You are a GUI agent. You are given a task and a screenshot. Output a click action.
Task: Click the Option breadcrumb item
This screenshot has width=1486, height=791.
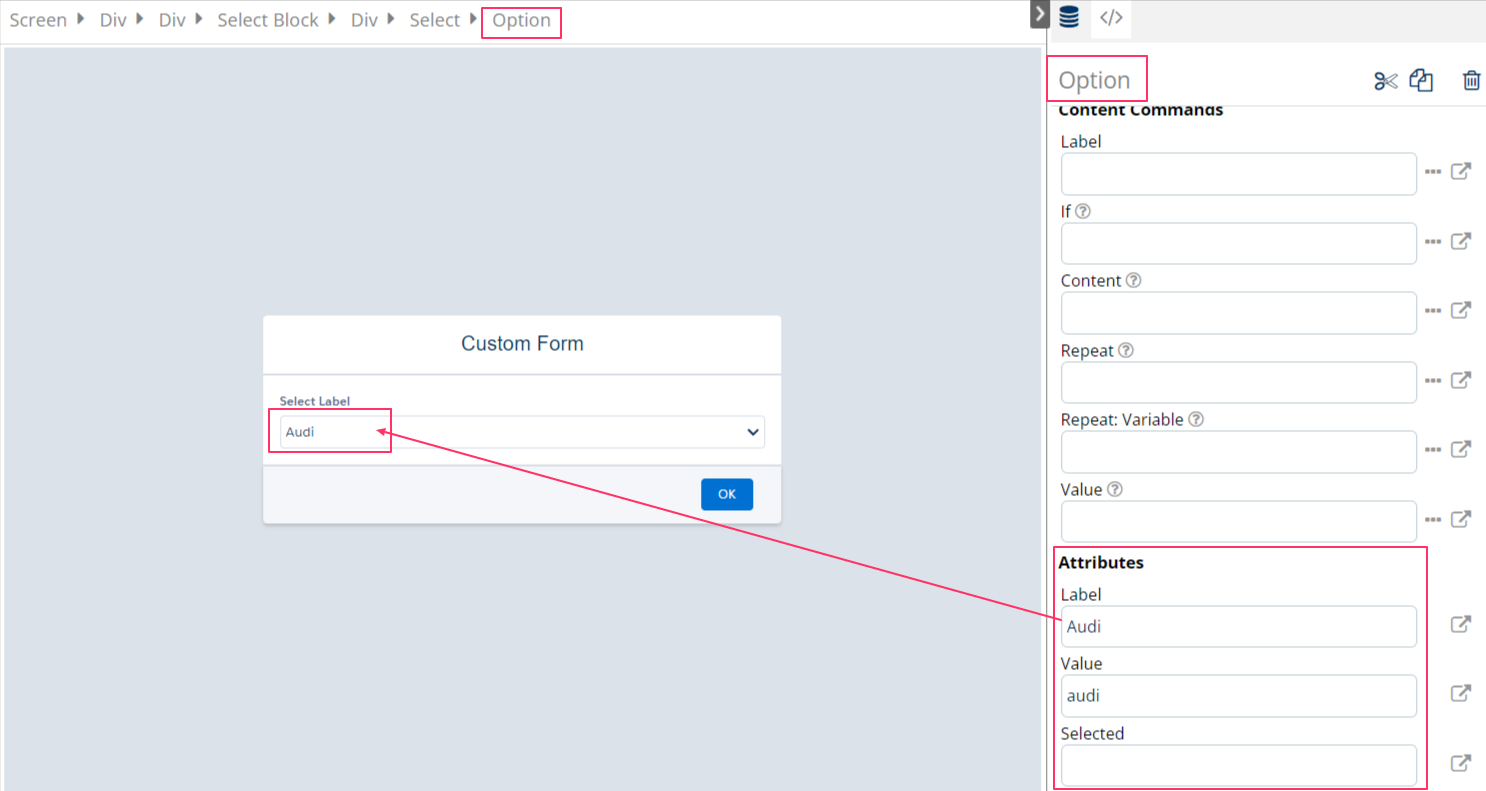pos(521,21)
